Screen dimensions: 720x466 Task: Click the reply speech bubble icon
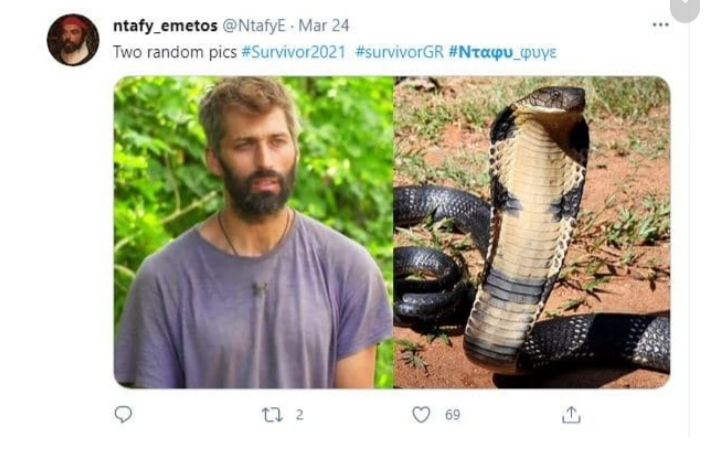tap(123, 414)
